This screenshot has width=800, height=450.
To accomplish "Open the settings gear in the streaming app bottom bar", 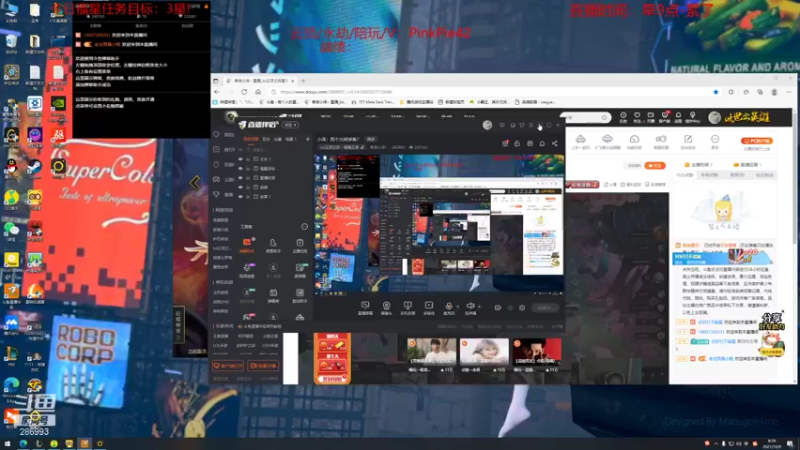I will click(x=522, y=308).
